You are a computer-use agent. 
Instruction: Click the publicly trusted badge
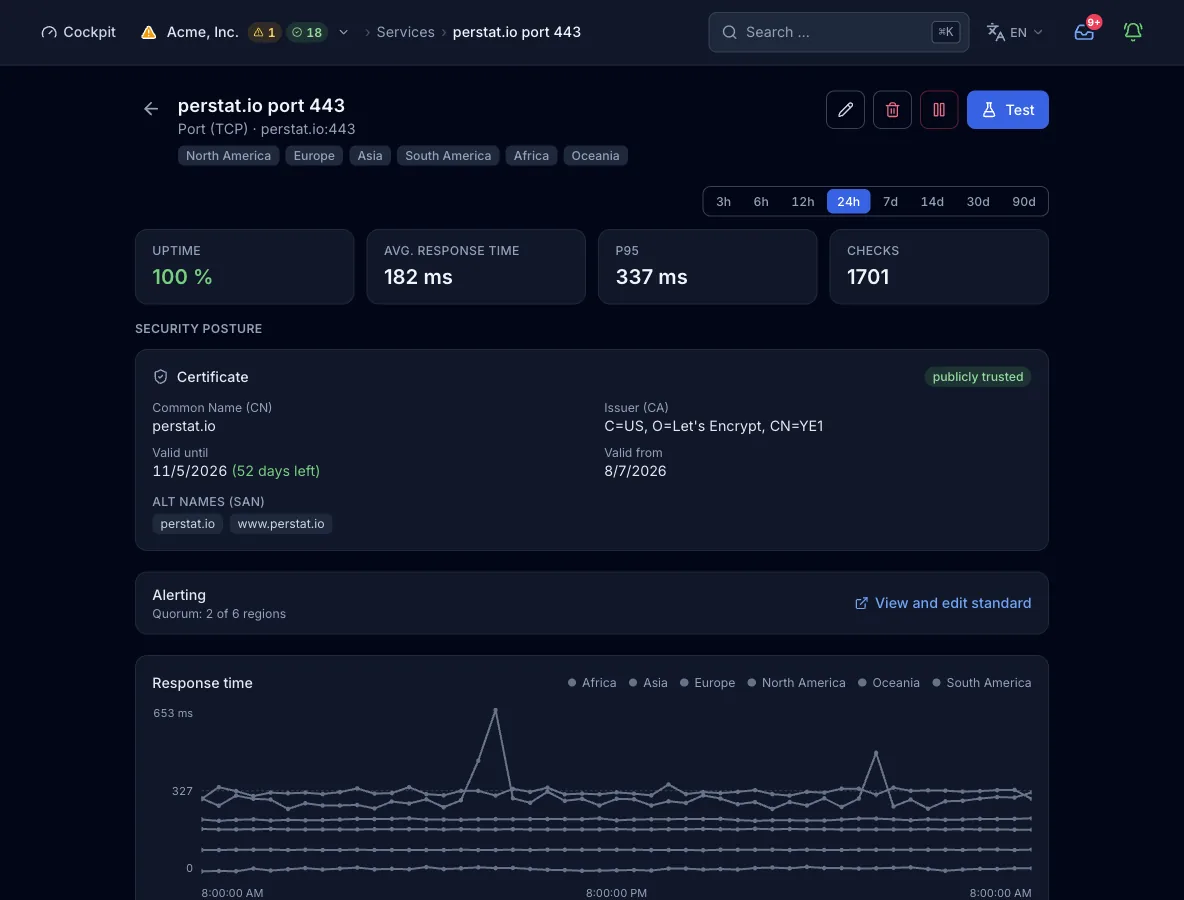pyautogui.click(x=977, y=377)
